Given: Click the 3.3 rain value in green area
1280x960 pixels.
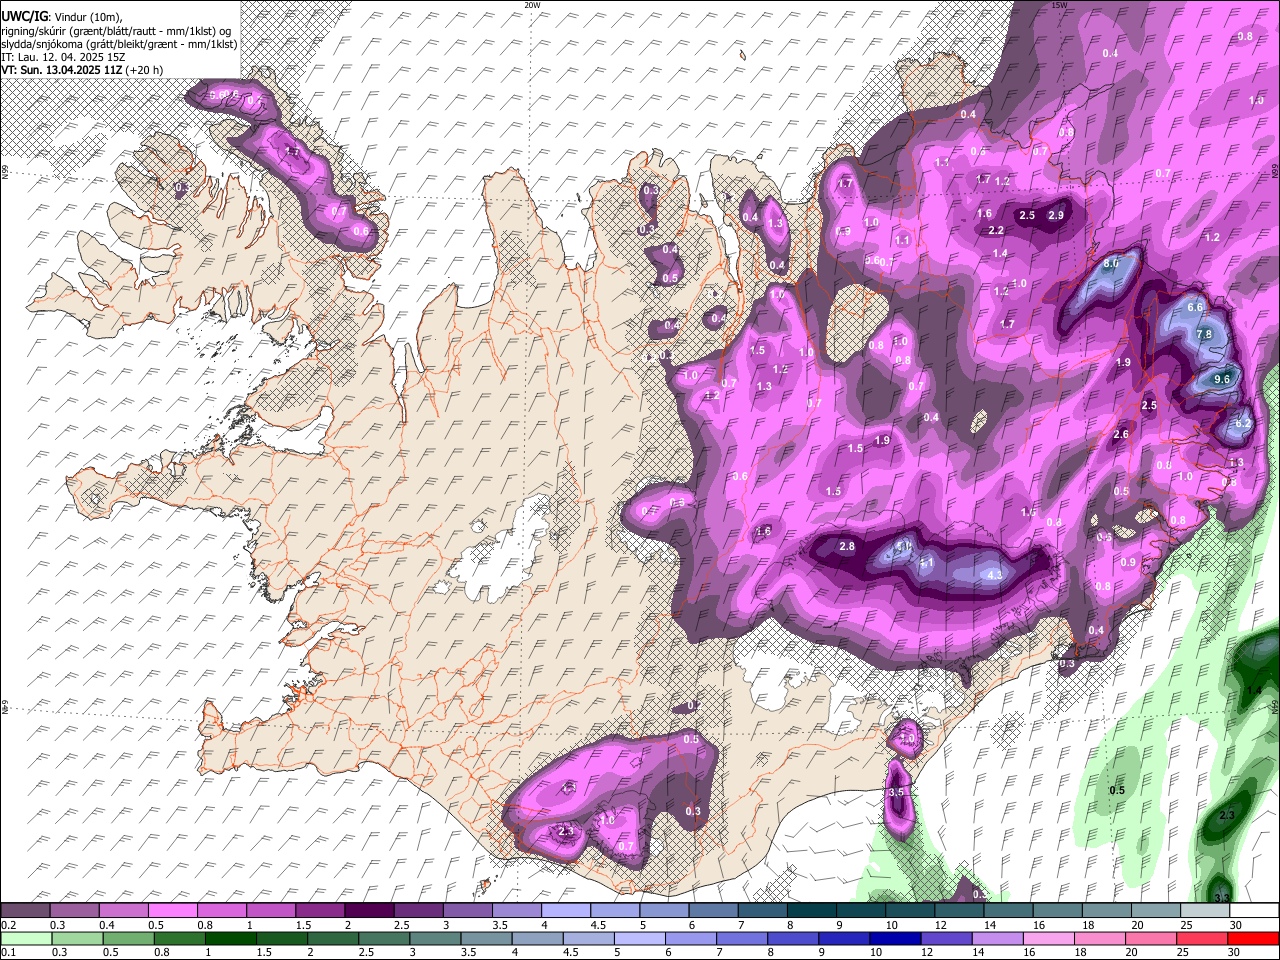Looking at the screenshot, I should [1222, 898].
